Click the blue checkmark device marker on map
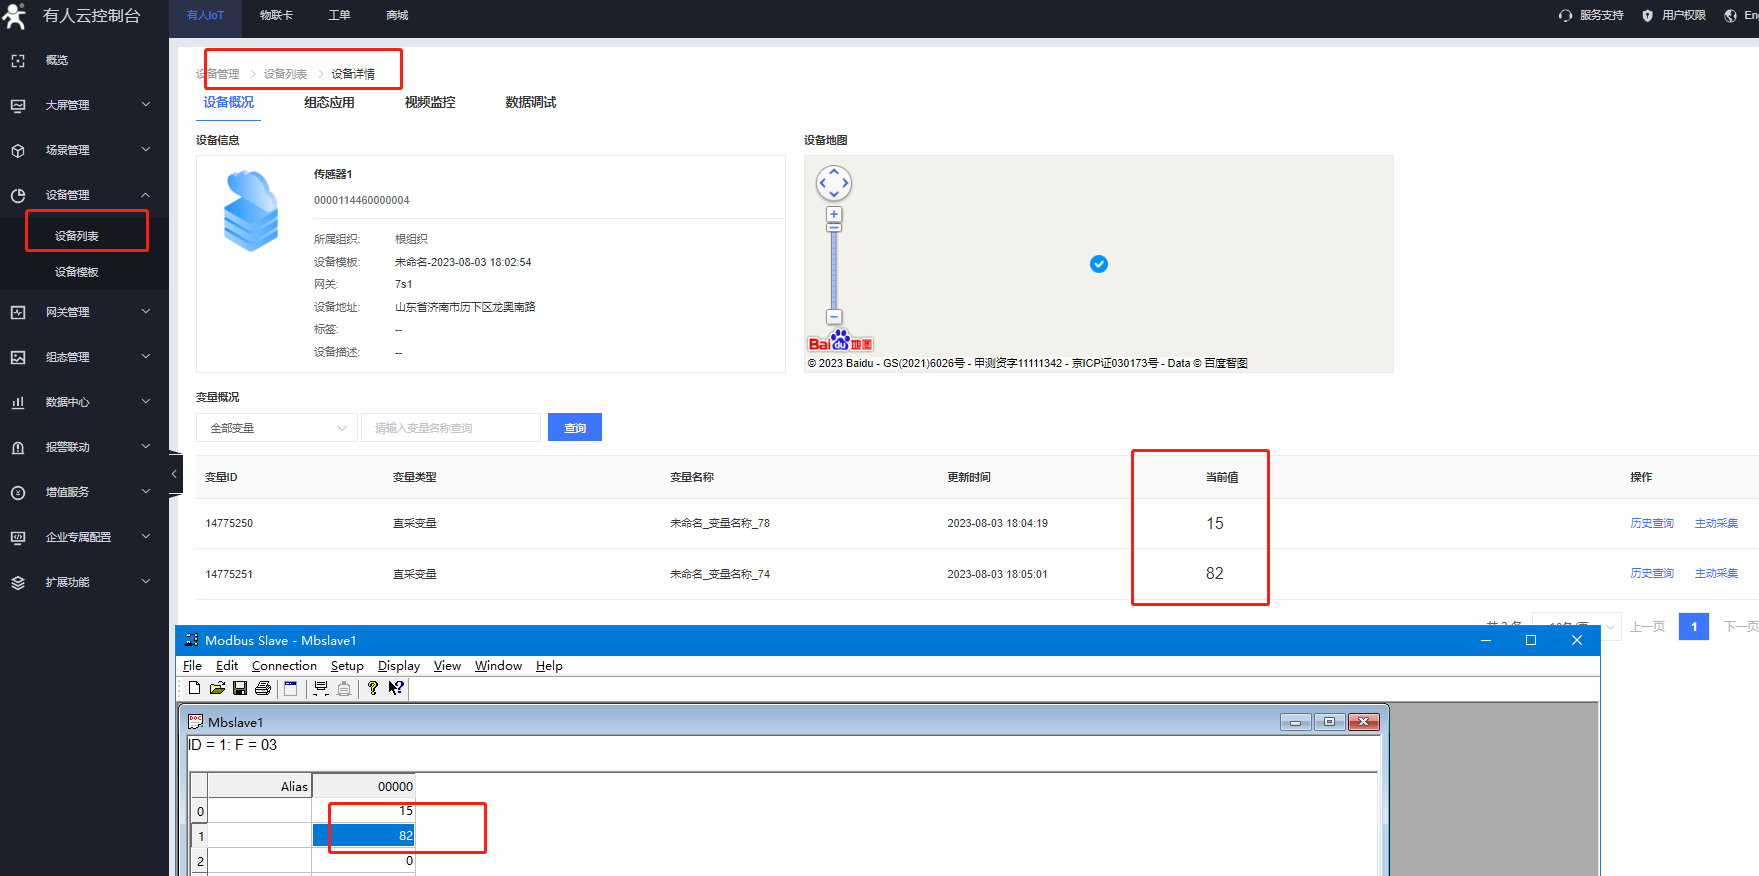The width and height of the screenshot is (1759, 876). point(1099,264)
